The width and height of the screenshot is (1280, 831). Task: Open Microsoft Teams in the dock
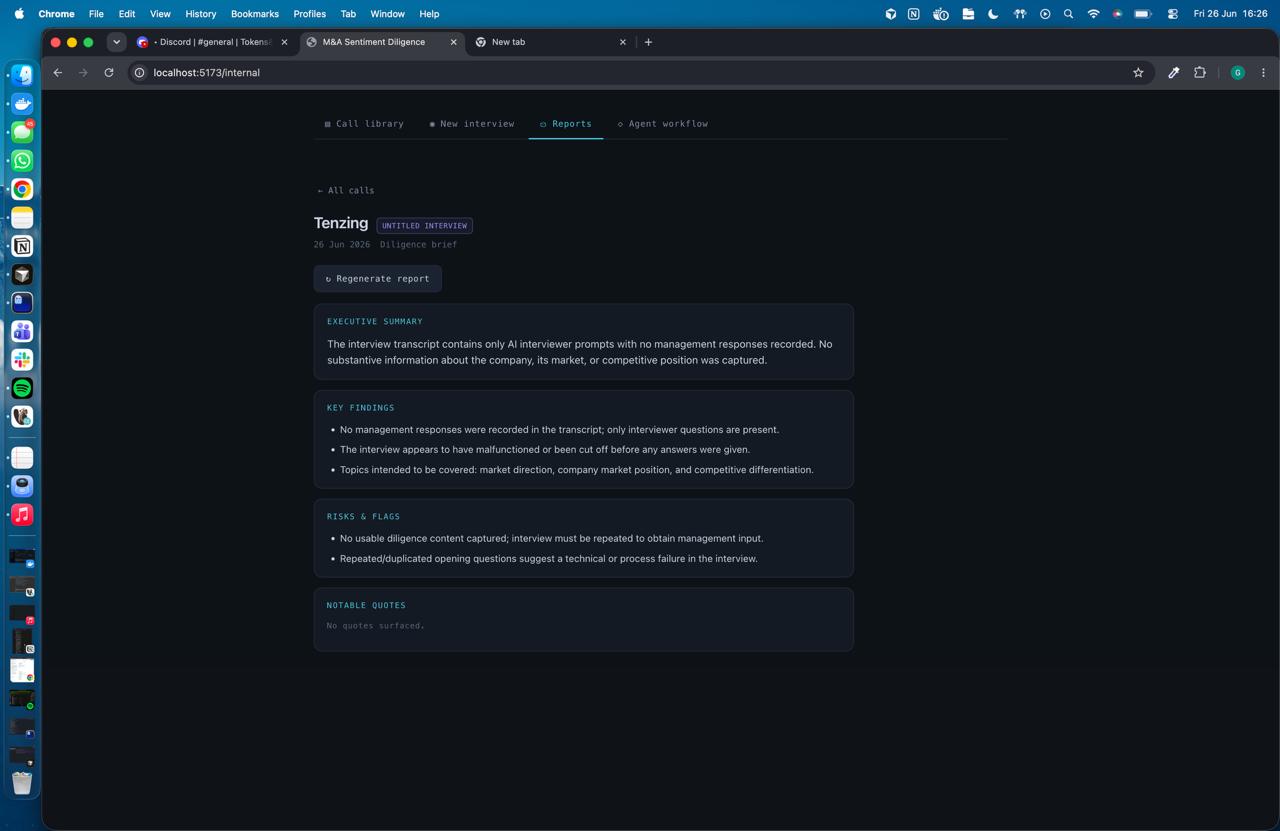coord(22,331)
